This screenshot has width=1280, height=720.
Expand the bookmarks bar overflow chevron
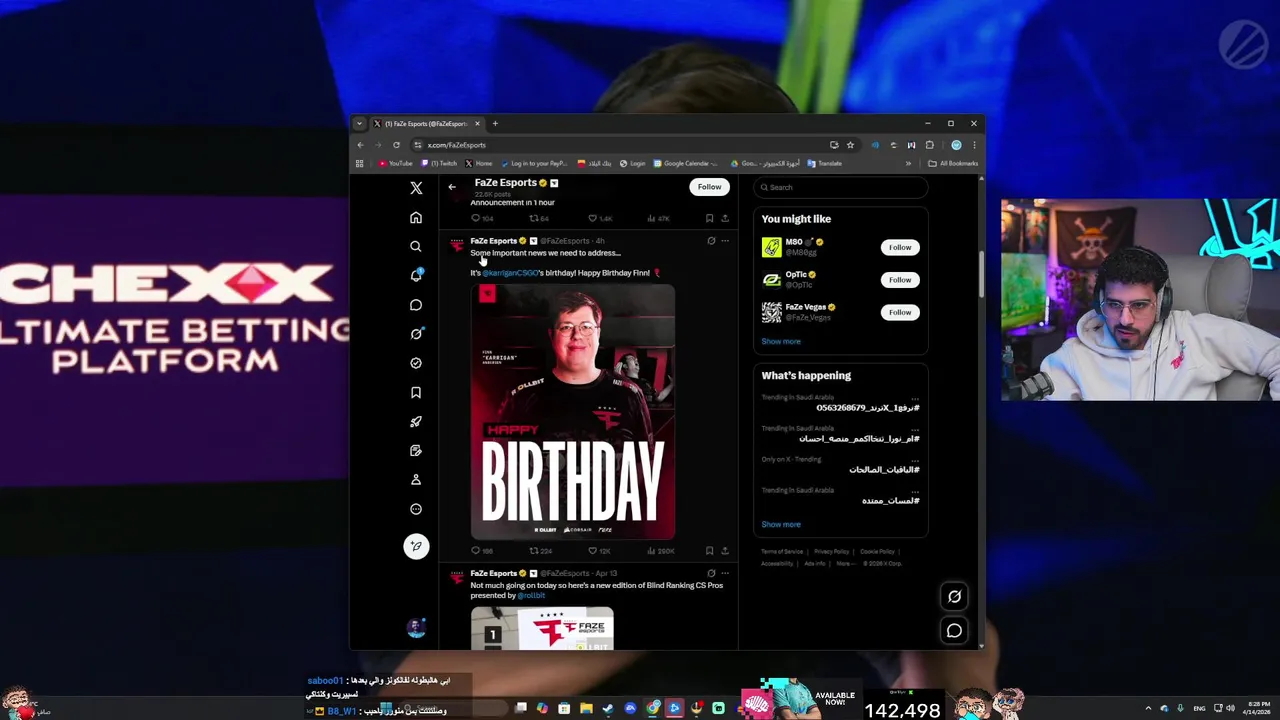(x=908, y=163)
